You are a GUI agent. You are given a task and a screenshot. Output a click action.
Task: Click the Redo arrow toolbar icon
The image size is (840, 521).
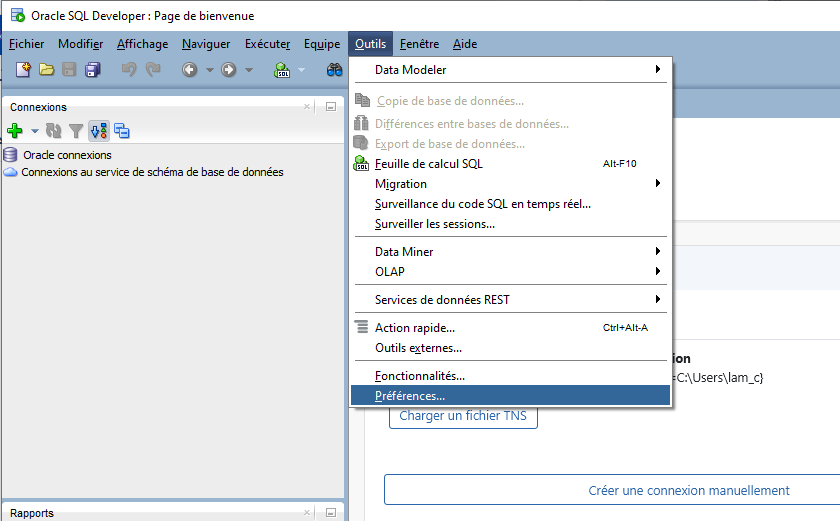pyautogui.click(x=153, y=70)
